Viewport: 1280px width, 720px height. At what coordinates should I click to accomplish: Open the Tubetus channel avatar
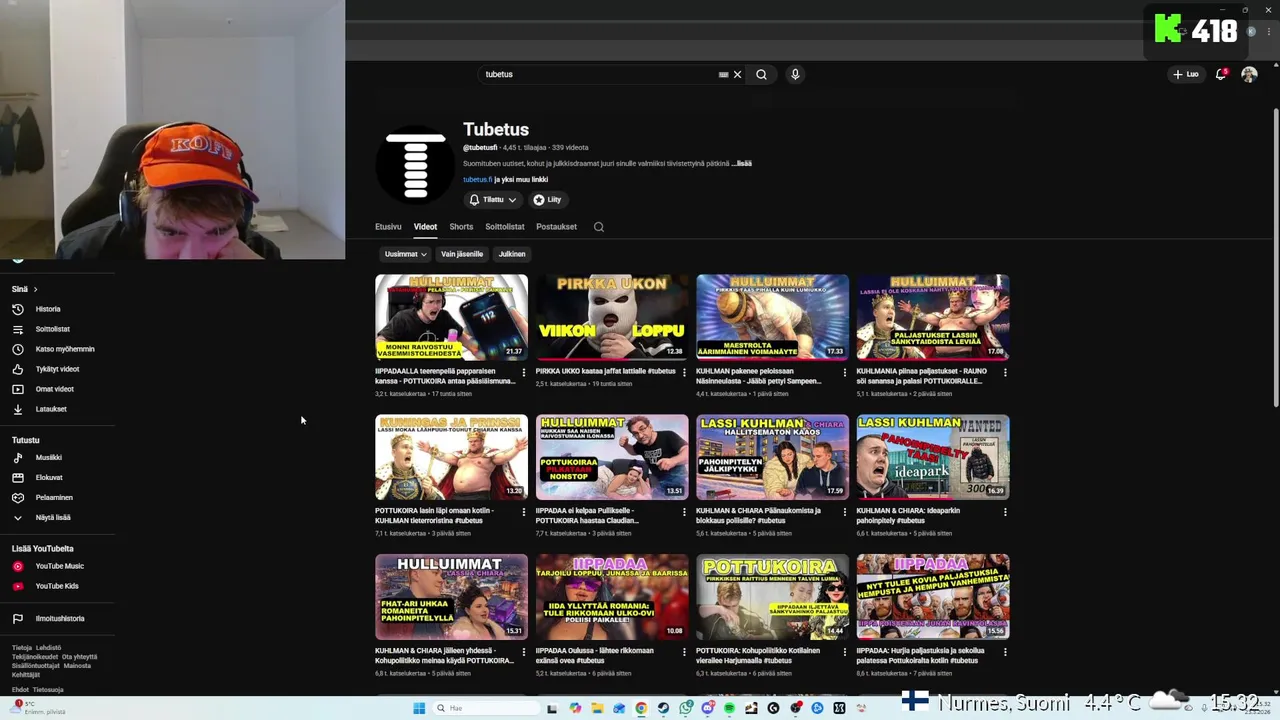point(415,165)
